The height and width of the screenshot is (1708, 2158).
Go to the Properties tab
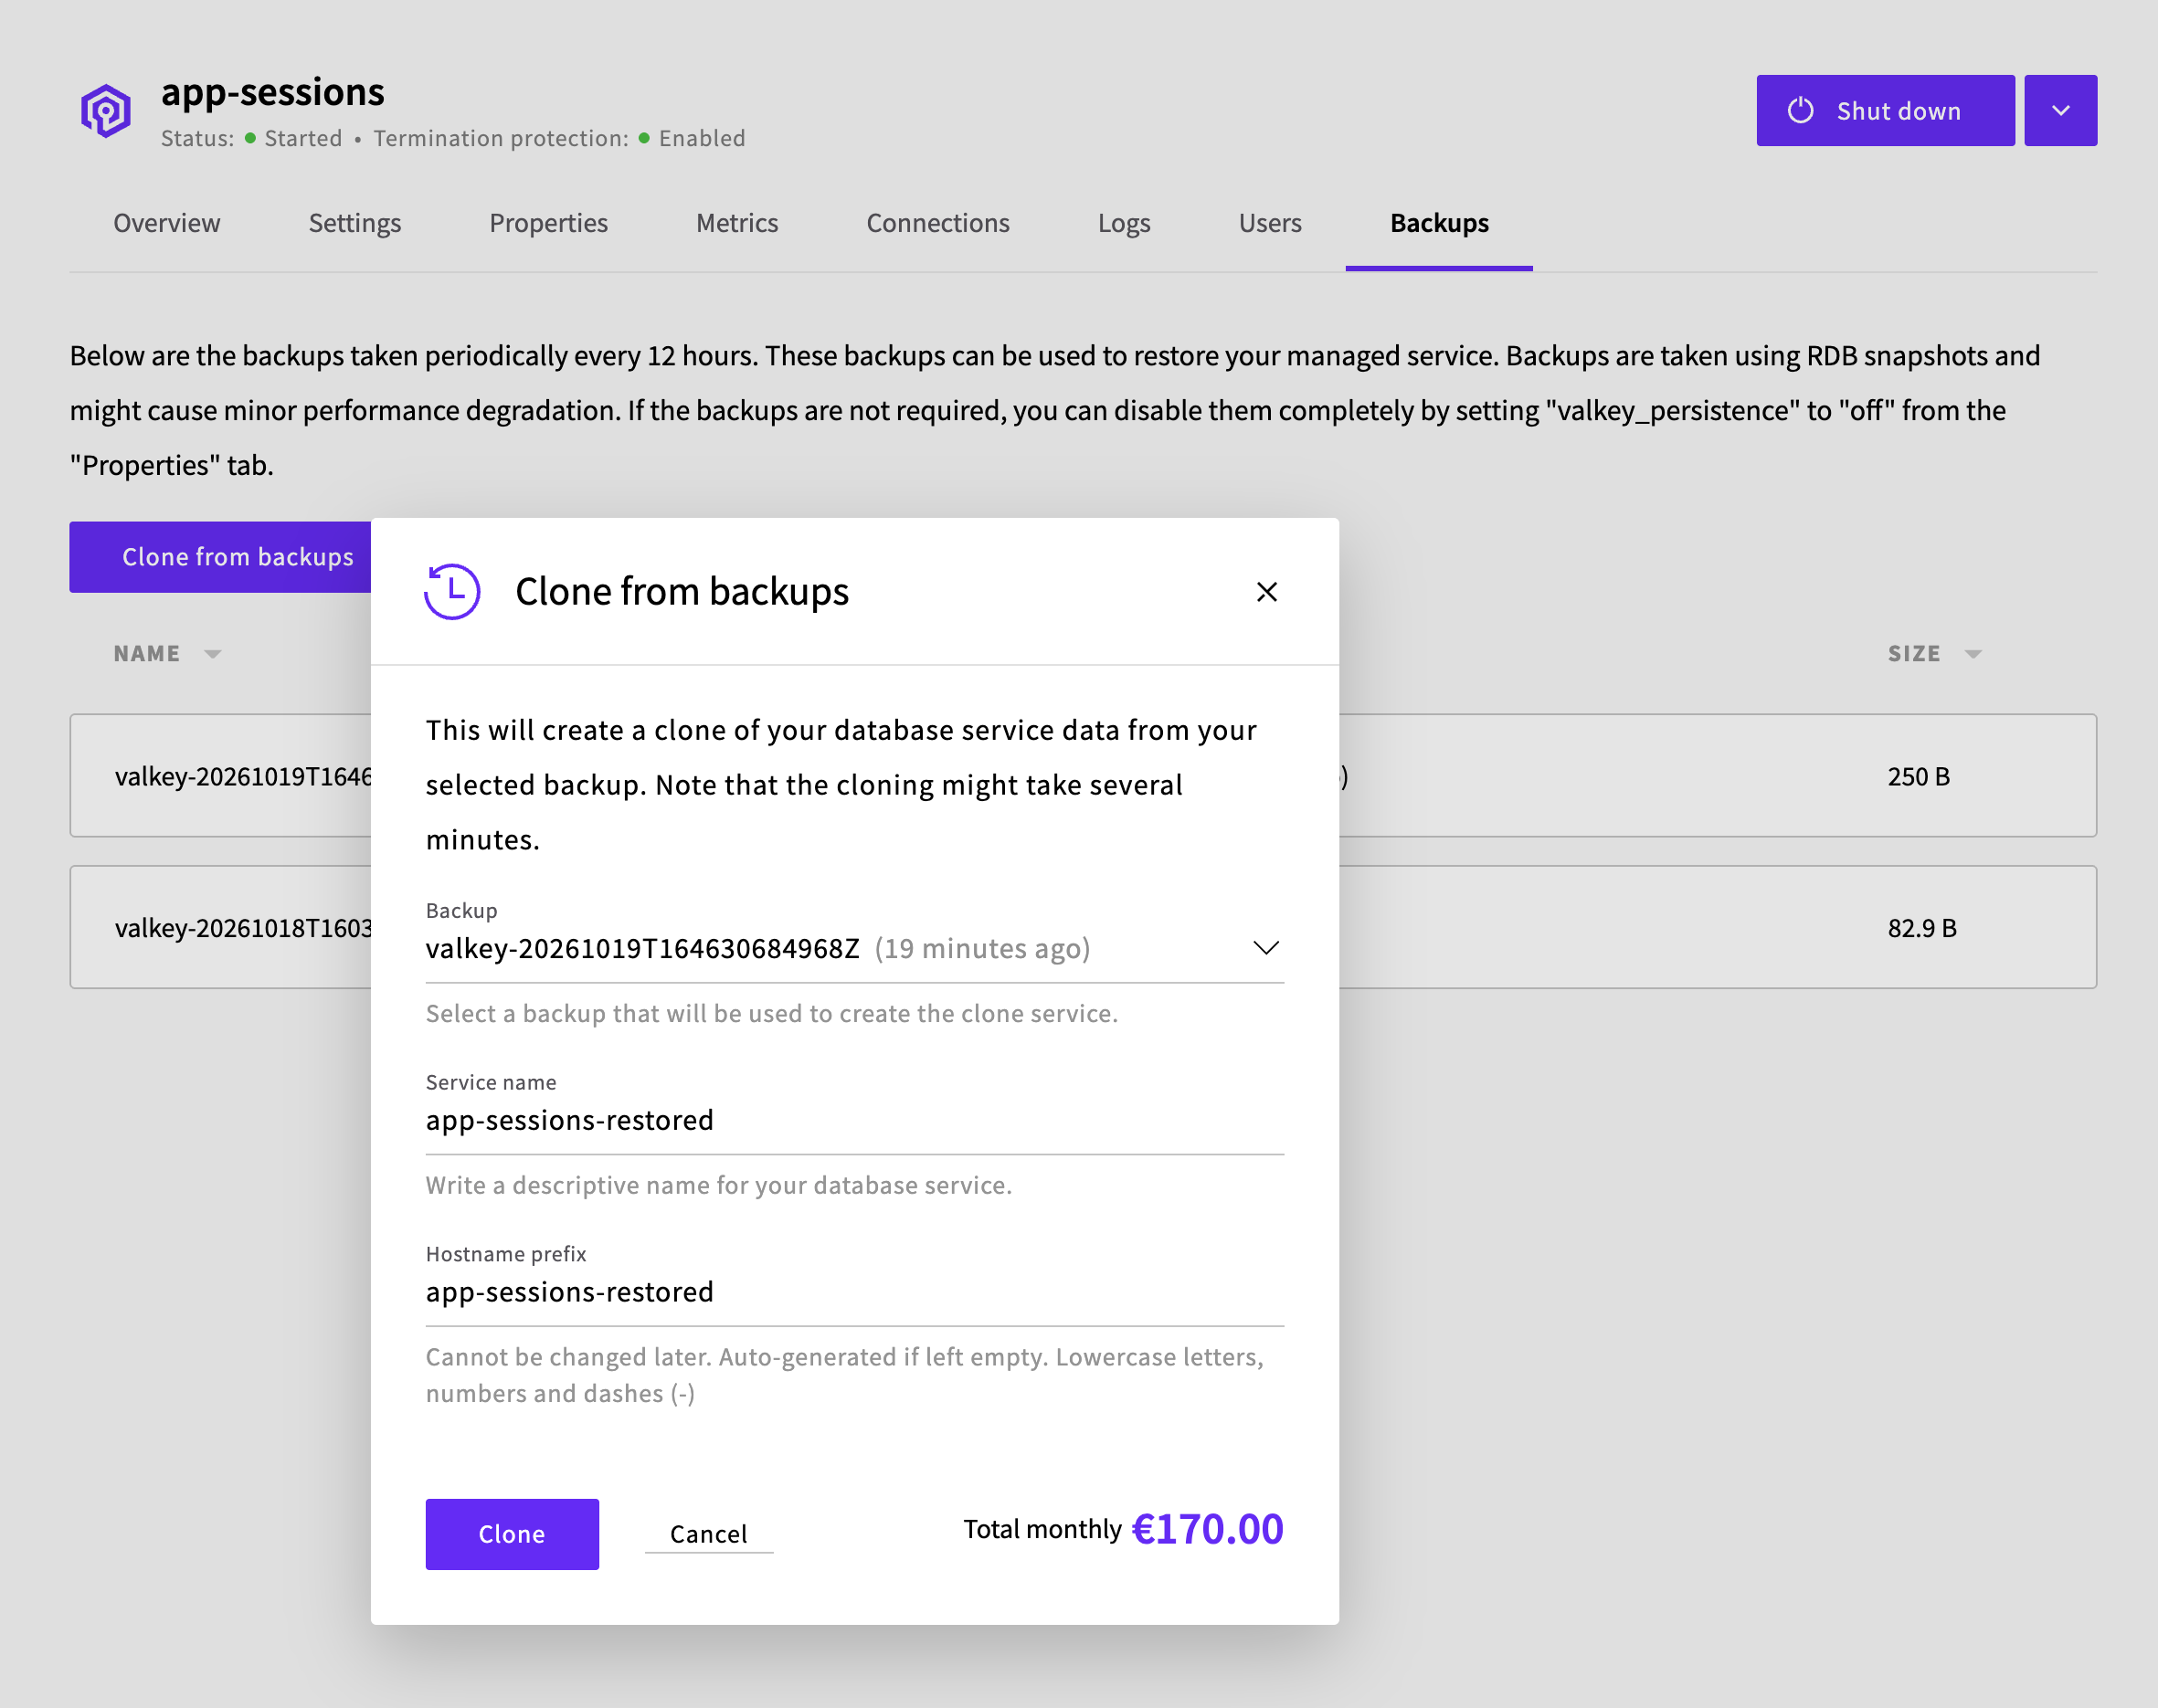(x=548, y=223)
